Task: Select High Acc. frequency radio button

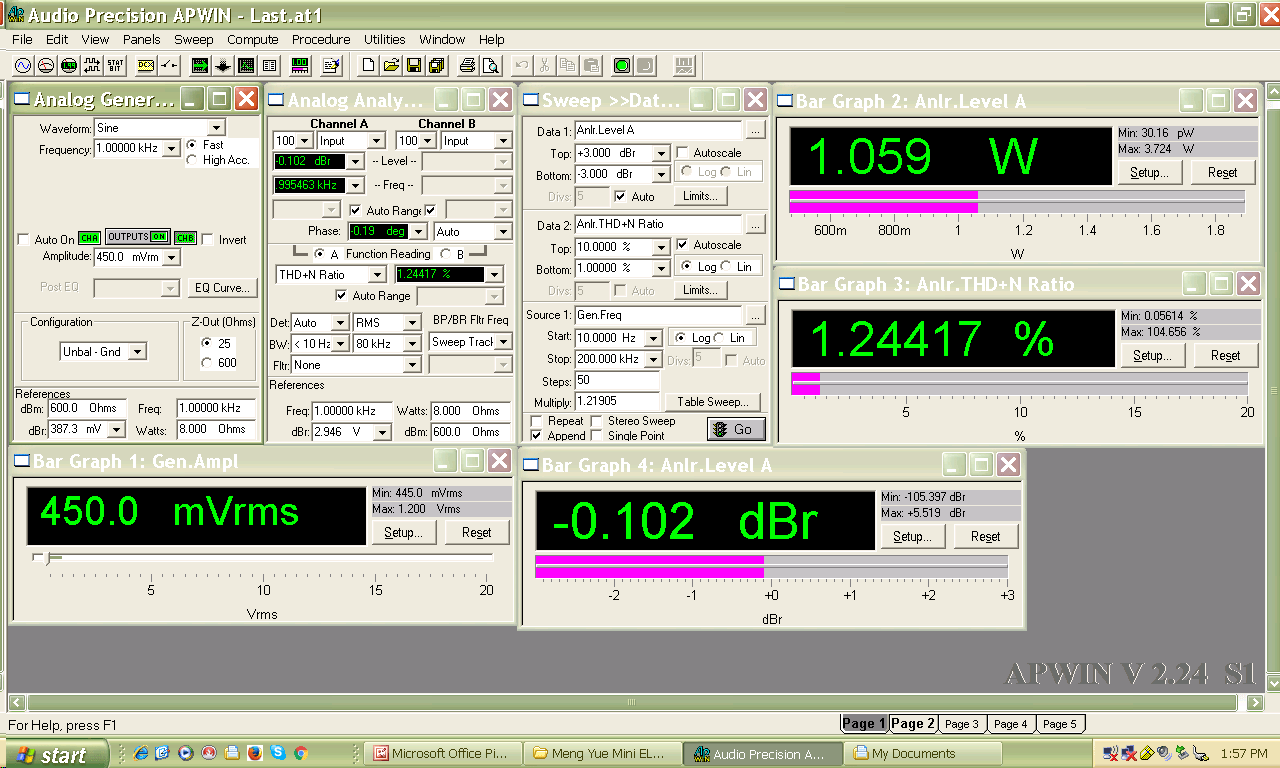Action: coord(192,160)
